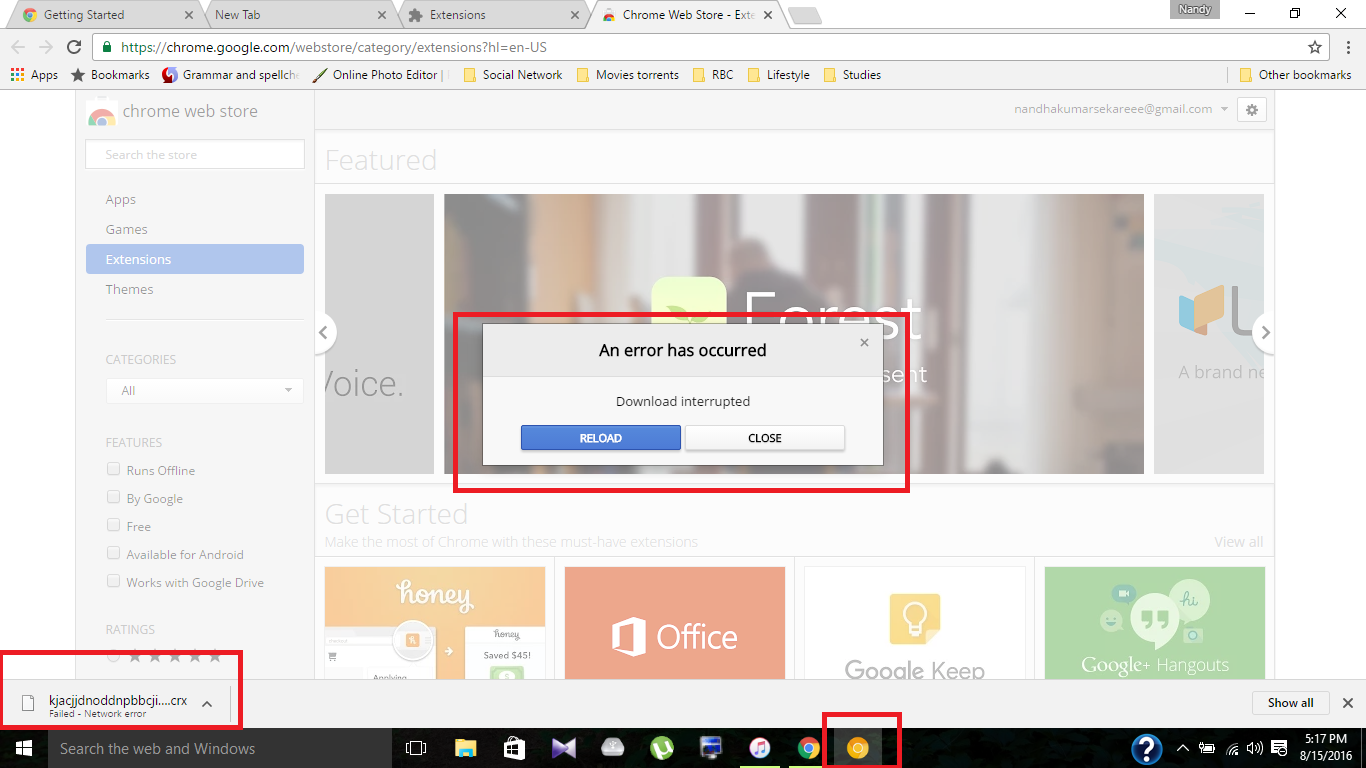
Task: Toggle the Works with Google Drive checkbox
Action: click(x=113, y=582)
